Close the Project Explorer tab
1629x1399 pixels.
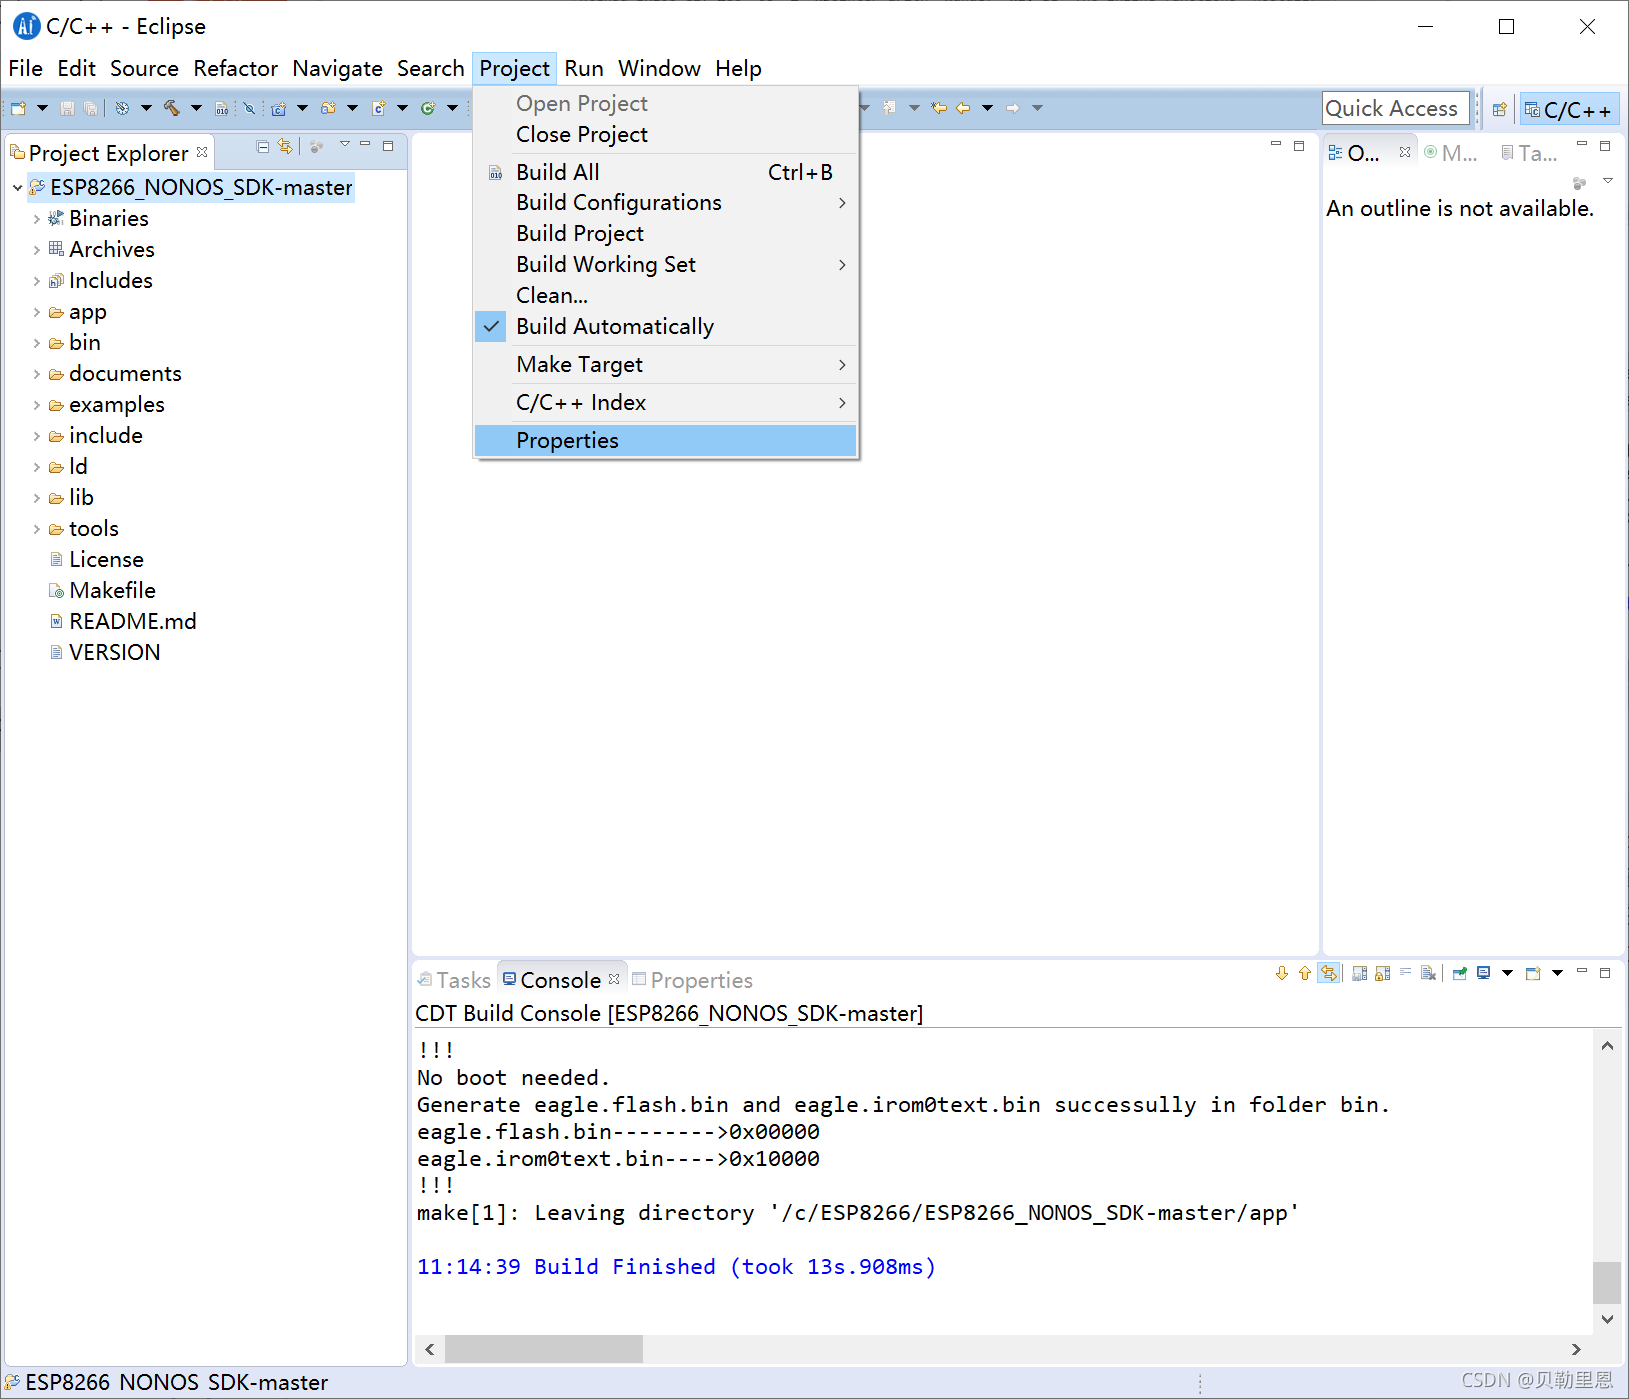pos(202,152)
